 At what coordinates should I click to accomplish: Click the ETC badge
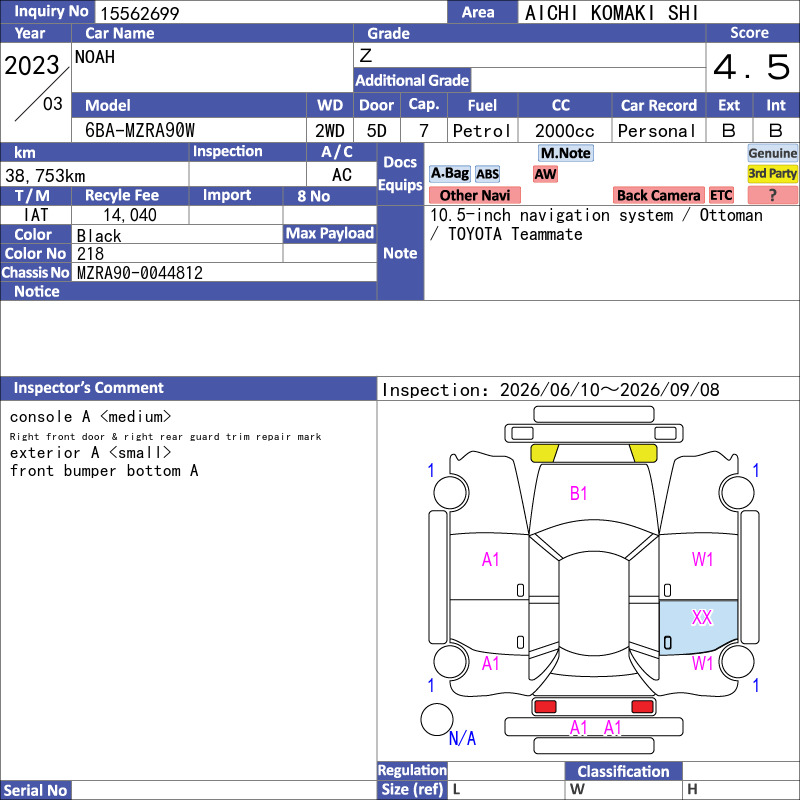click(x=721, y=195)
